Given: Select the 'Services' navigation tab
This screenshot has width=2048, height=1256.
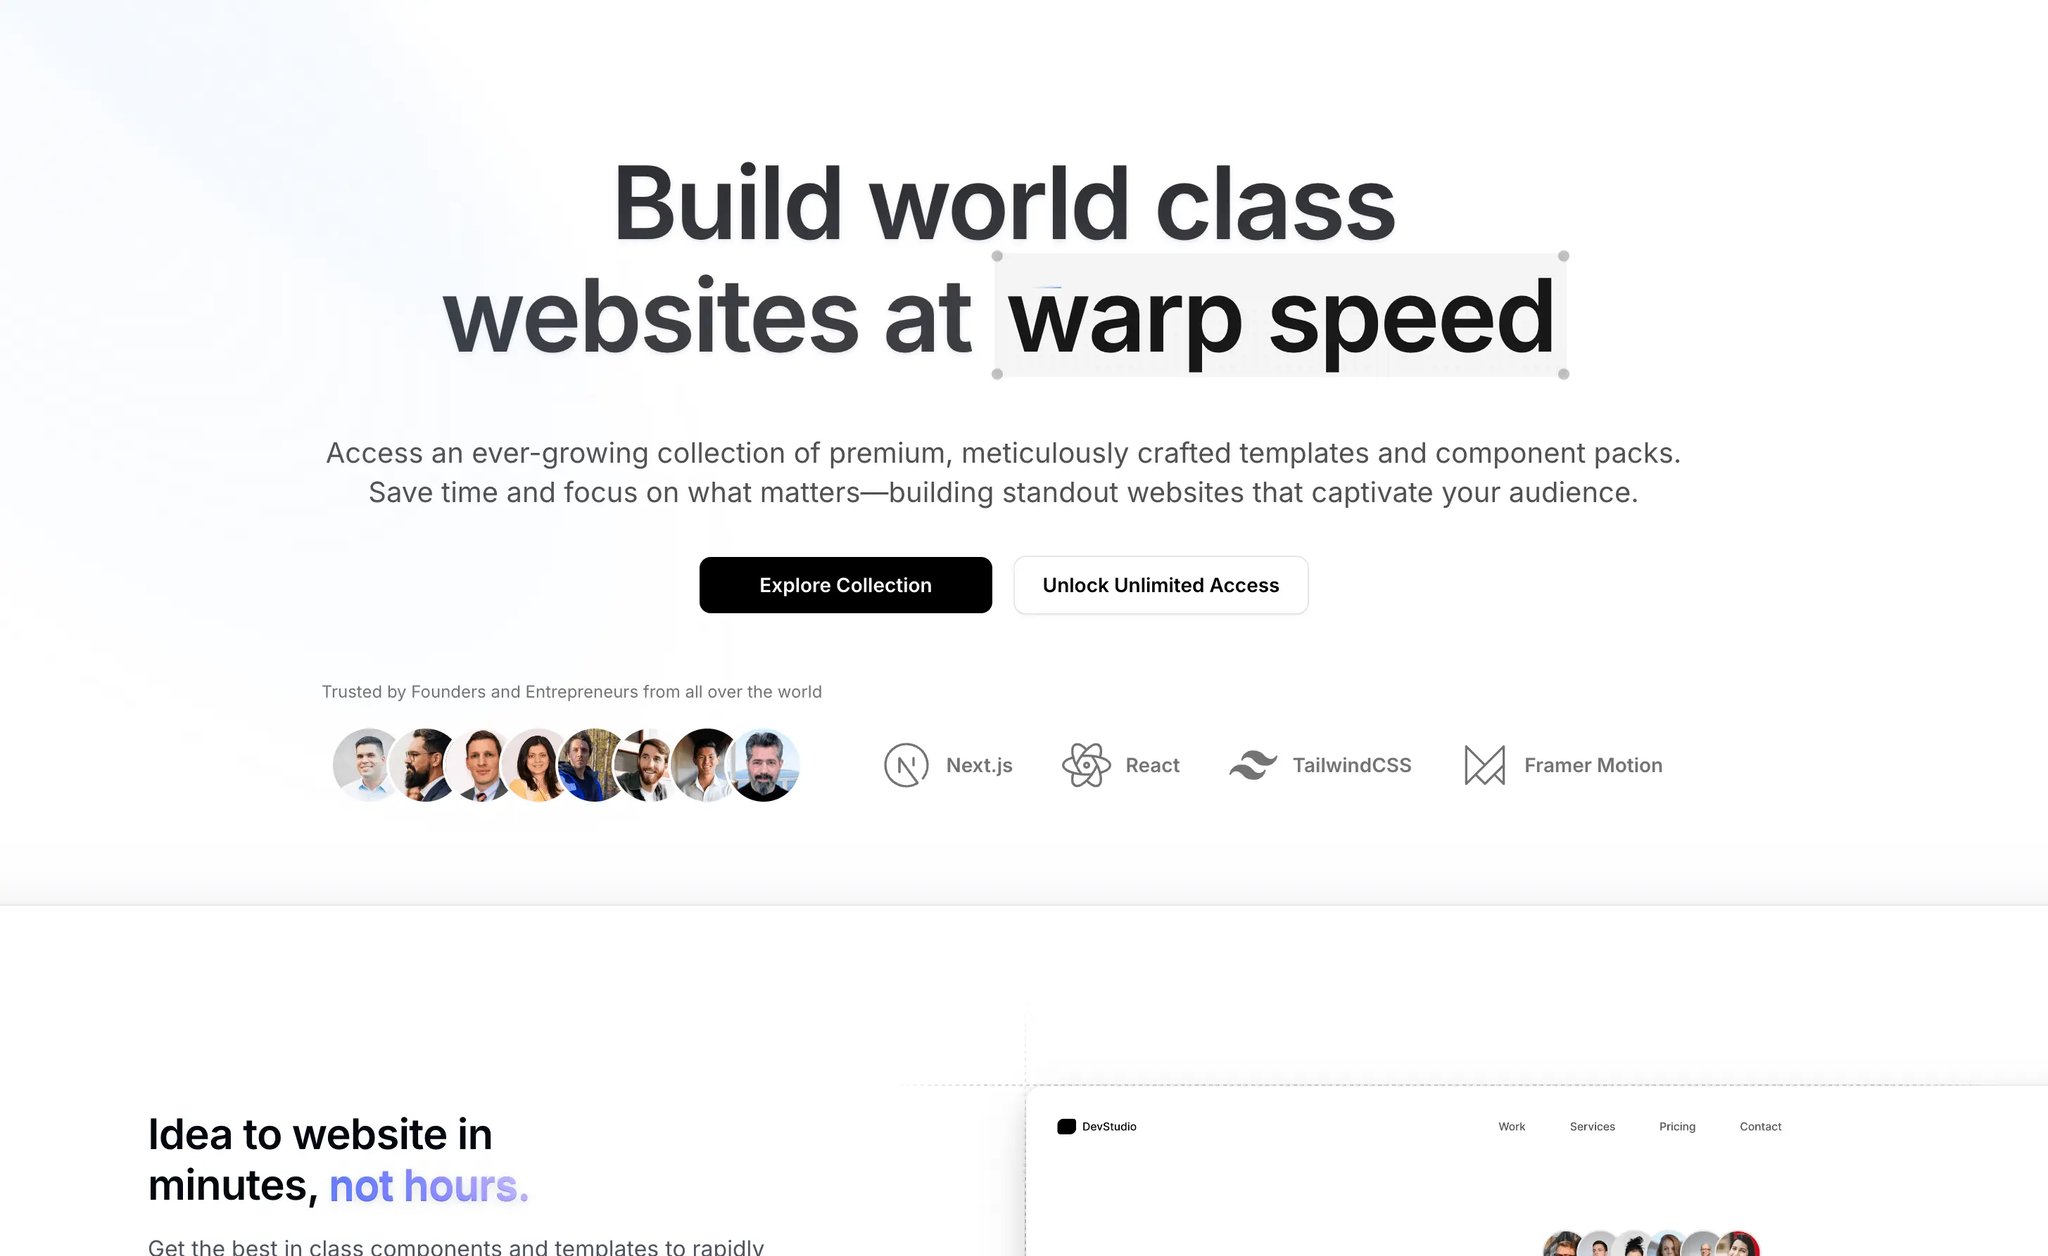Looking at the screenshot, I should click(1593, 1126).
